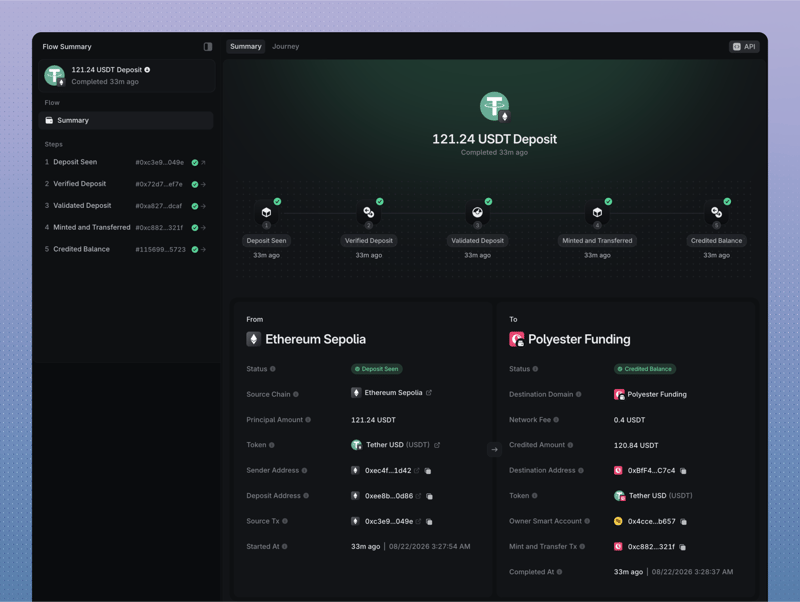This screenshot has width=800, height=602.
Task: Click the #0x72d7...ef7e step hash
Action: coord(159,184)
